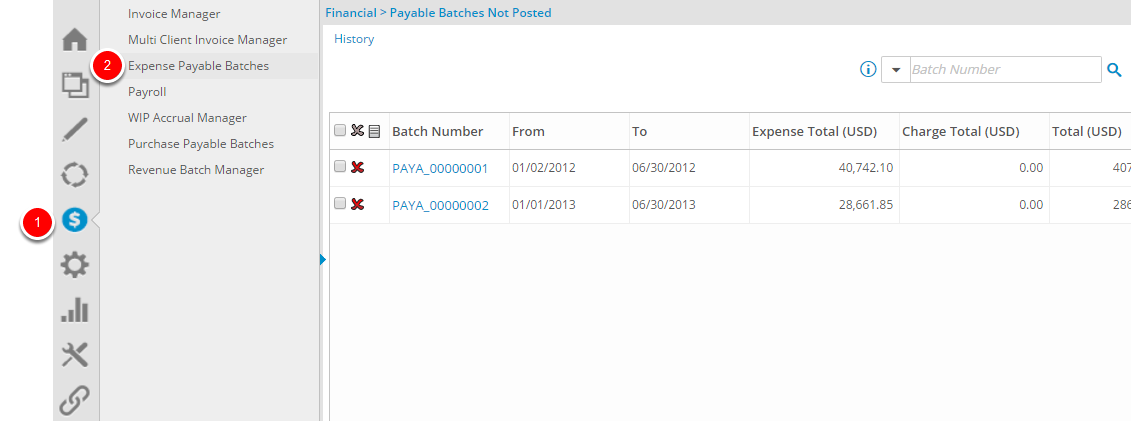Click the info icon beside search
1131x421 pixels.
click(868, 70)
